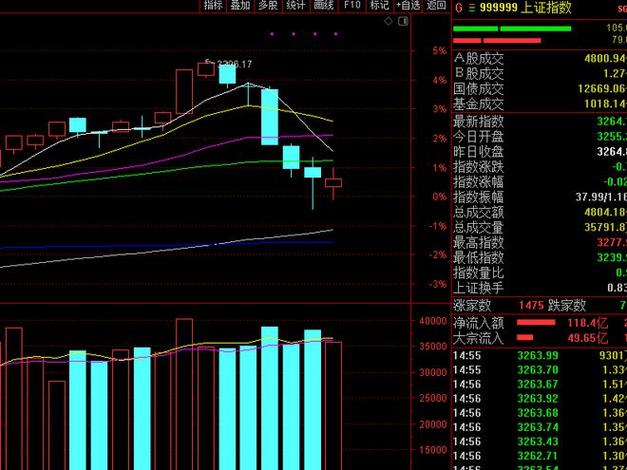Click the 上证换手 row label
The image size is (627, 470).
coord(478,288)
